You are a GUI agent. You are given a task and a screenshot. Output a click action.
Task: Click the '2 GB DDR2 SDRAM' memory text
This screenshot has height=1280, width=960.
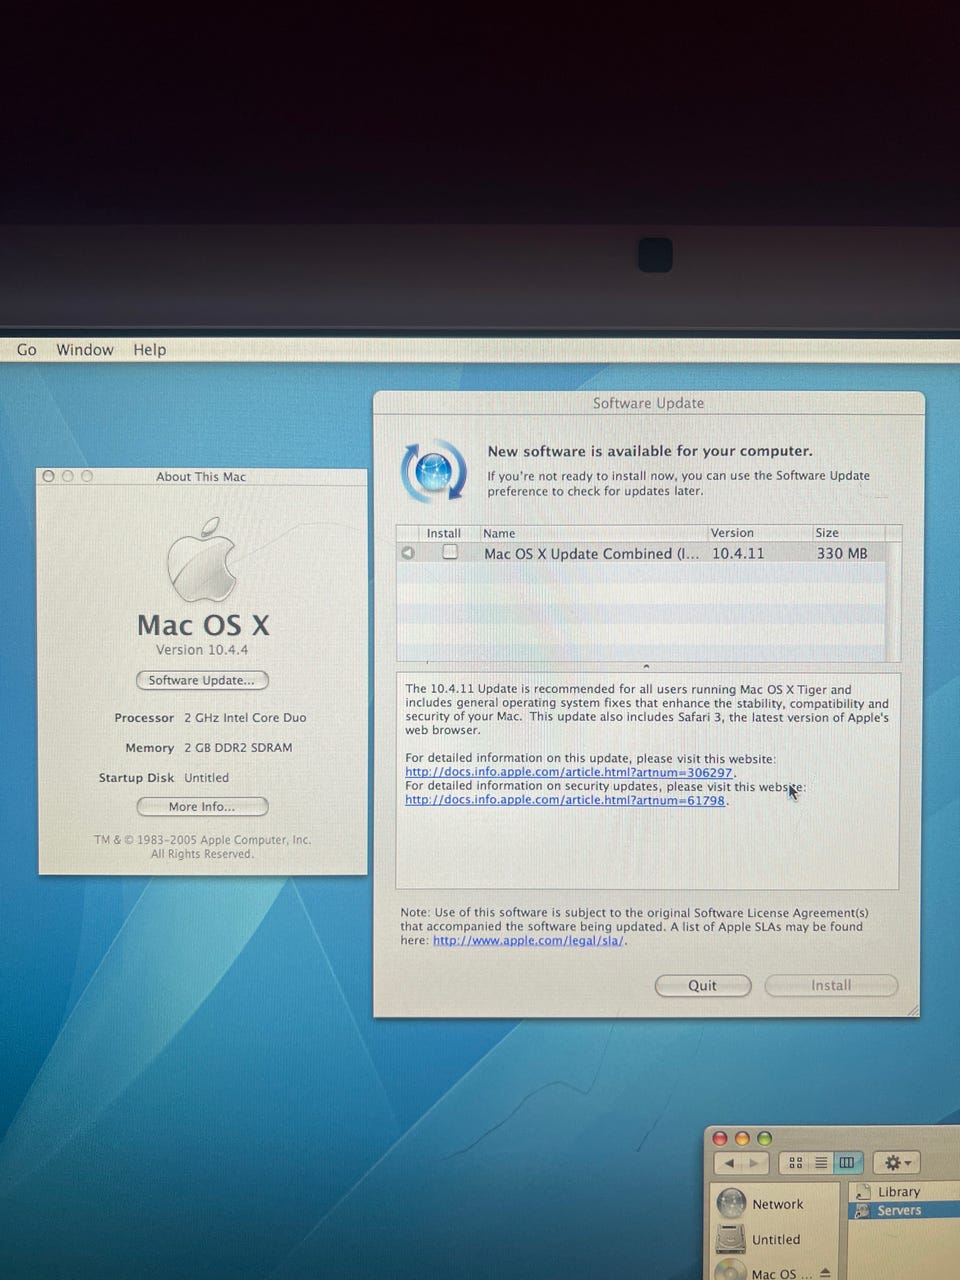(x=238, y=748)
